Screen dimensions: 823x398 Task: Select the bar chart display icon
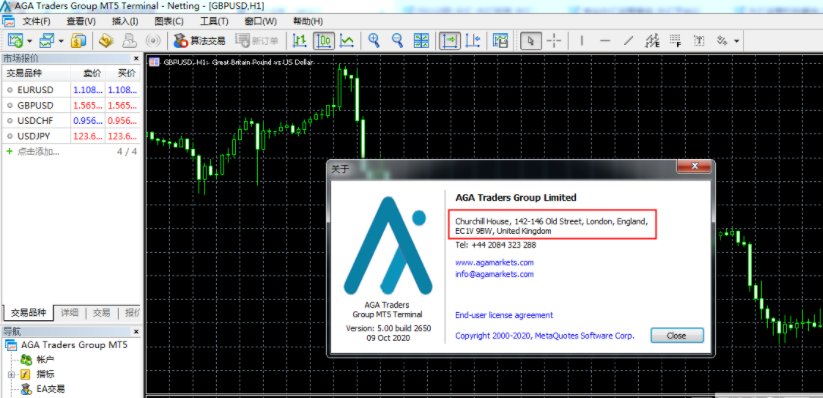click(x=300, y=40)
